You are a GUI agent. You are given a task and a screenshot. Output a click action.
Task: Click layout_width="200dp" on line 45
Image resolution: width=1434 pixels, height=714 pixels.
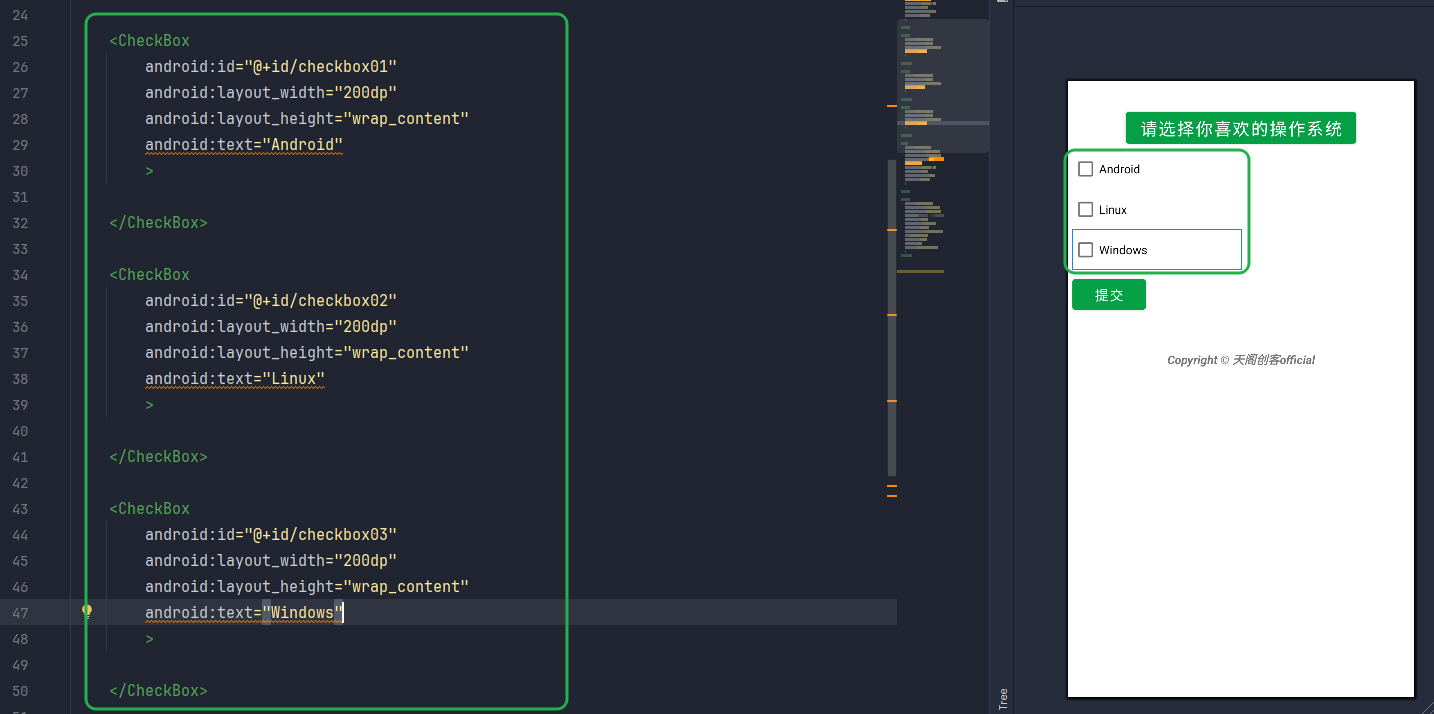coord(271,561)
